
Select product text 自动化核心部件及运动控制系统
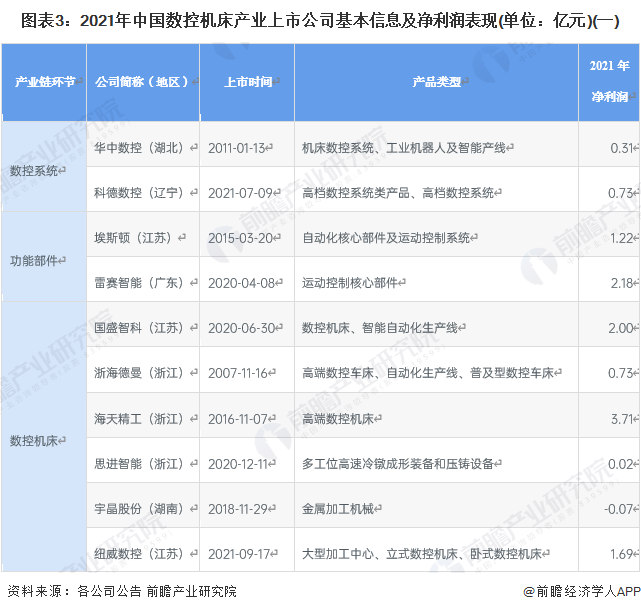point(386,238)
